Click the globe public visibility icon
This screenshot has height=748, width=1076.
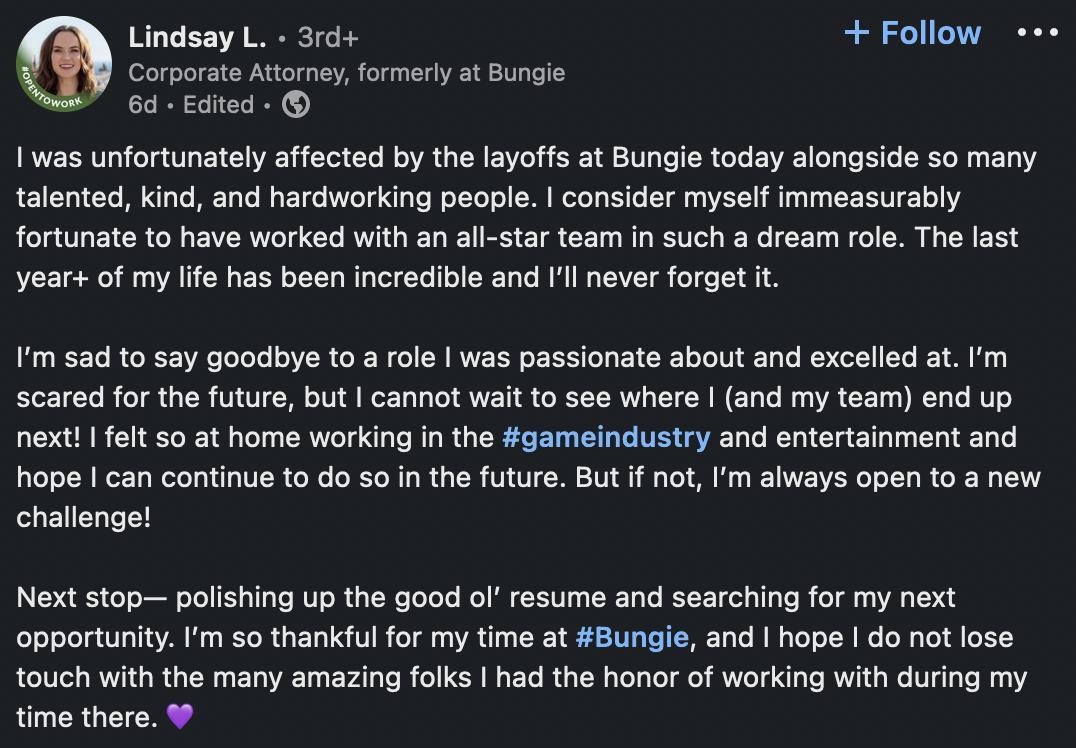[x=296, y=104]
